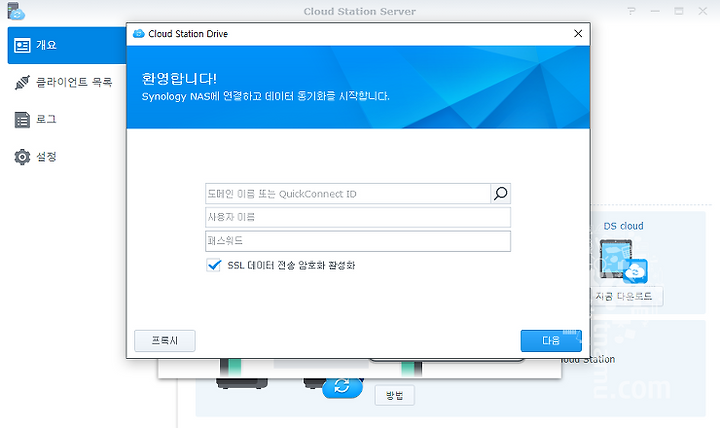Toggle the SSL data encryption checkbox
Screen dimensions: 720x428
point(214,265)
